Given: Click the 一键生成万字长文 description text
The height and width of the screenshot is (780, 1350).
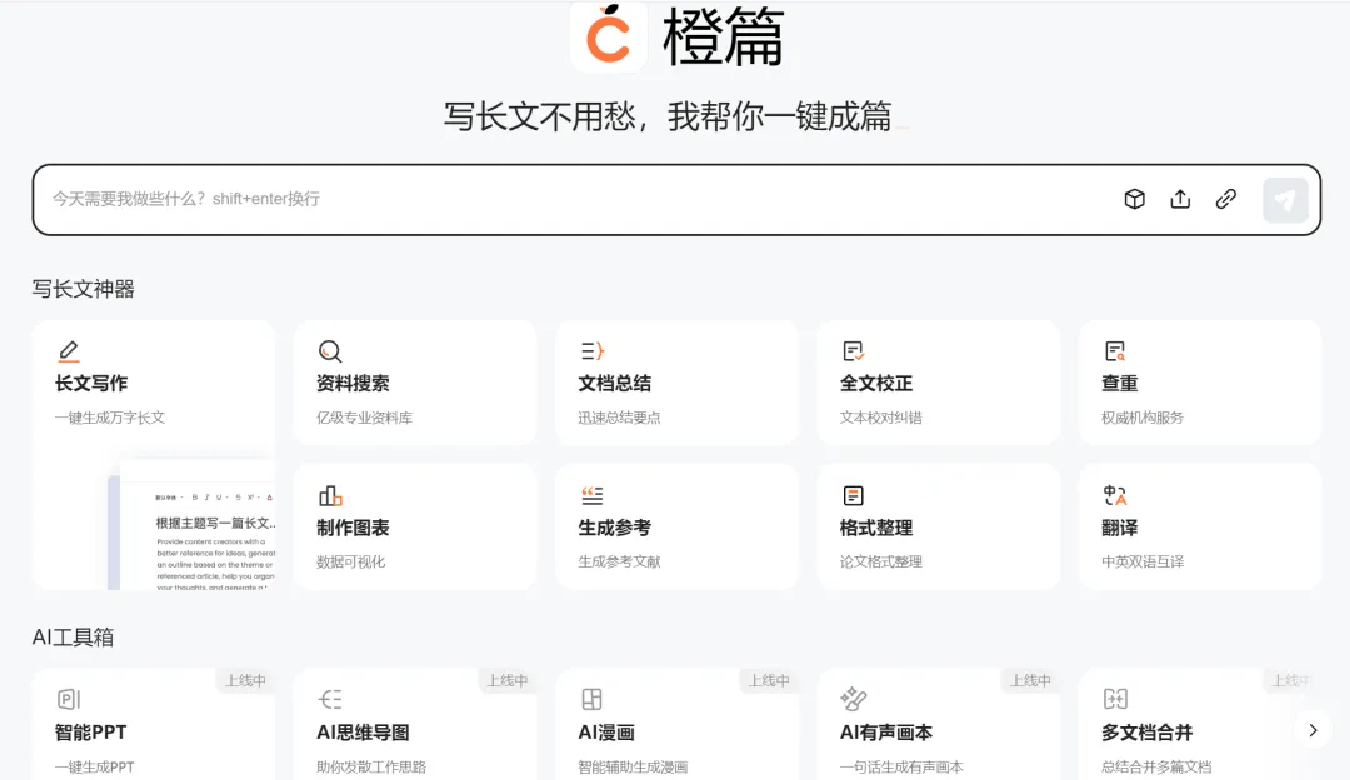Looking at the screenshot, I should coord(110,417).
